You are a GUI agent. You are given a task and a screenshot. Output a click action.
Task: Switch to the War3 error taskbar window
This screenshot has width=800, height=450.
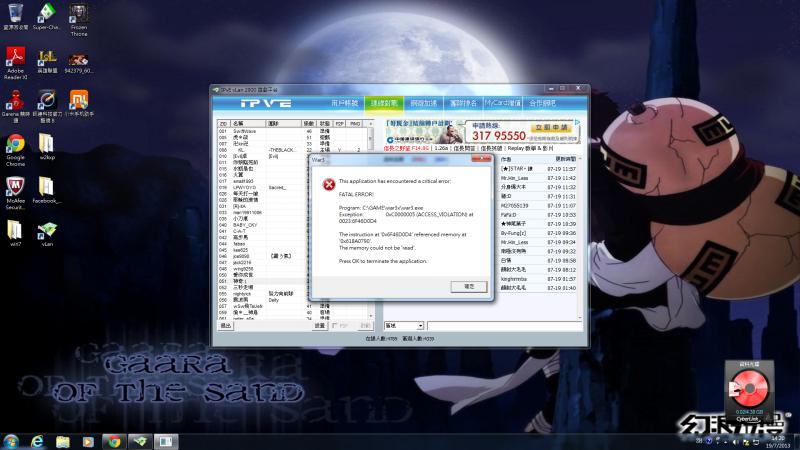click(x=166, y=441)
